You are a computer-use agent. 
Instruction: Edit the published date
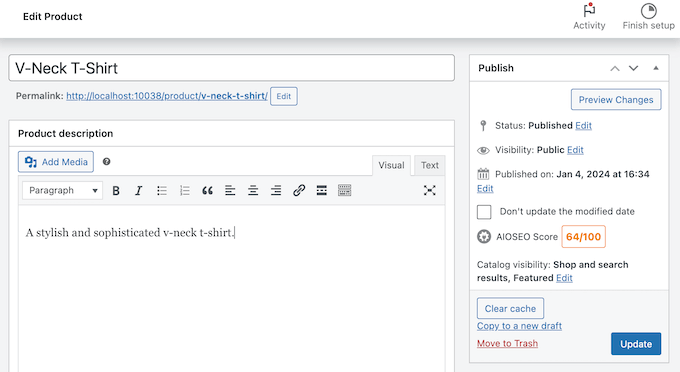(x=485, y=189)
